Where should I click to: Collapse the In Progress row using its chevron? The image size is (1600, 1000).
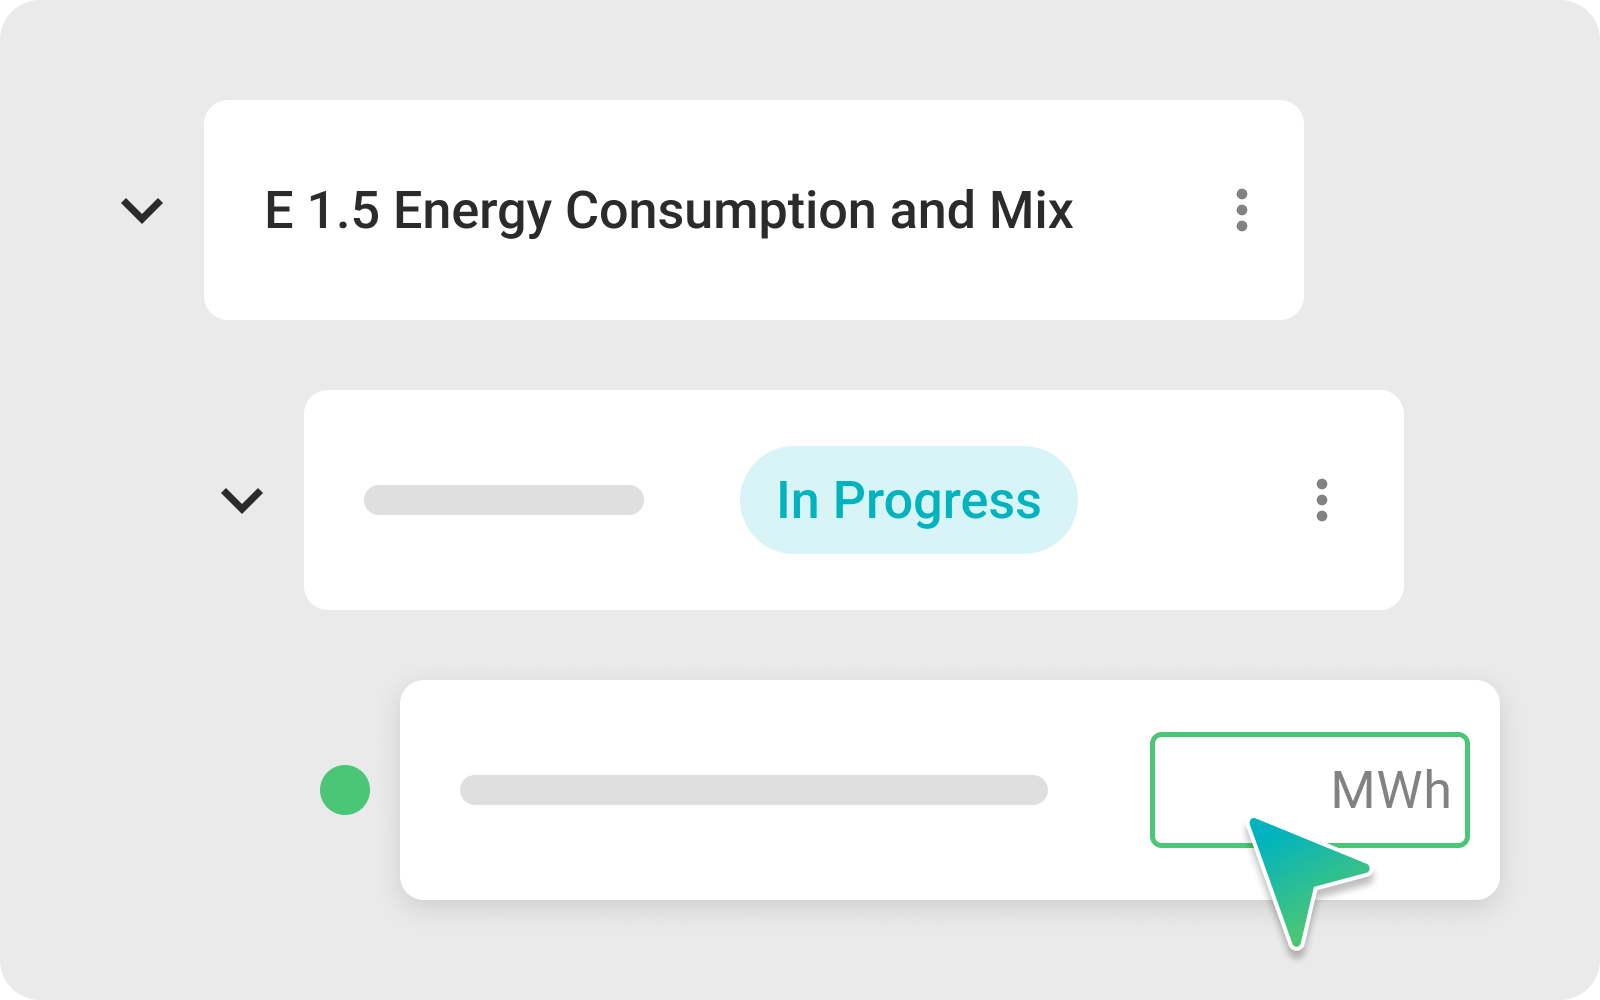pos(242,500)
